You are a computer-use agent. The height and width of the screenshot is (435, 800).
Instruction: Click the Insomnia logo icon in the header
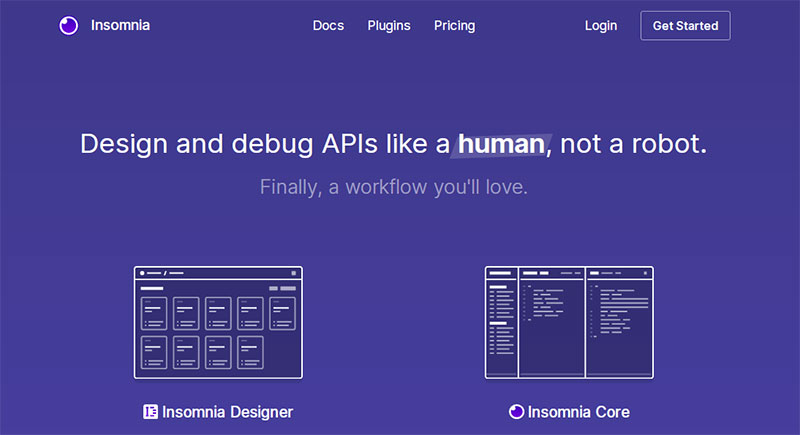[x=68, y=25]
